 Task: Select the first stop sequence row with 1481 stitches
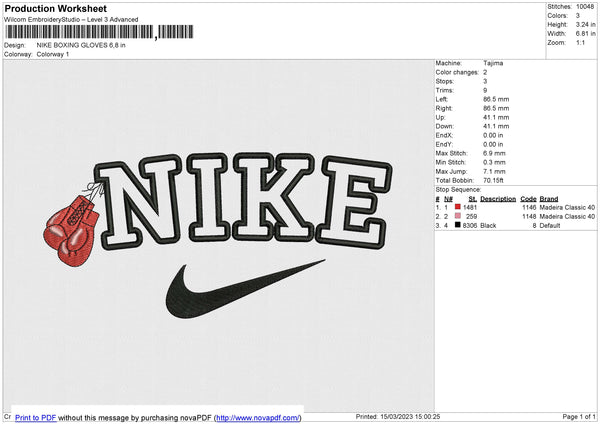pyautogui.click(x=470, y=207)
